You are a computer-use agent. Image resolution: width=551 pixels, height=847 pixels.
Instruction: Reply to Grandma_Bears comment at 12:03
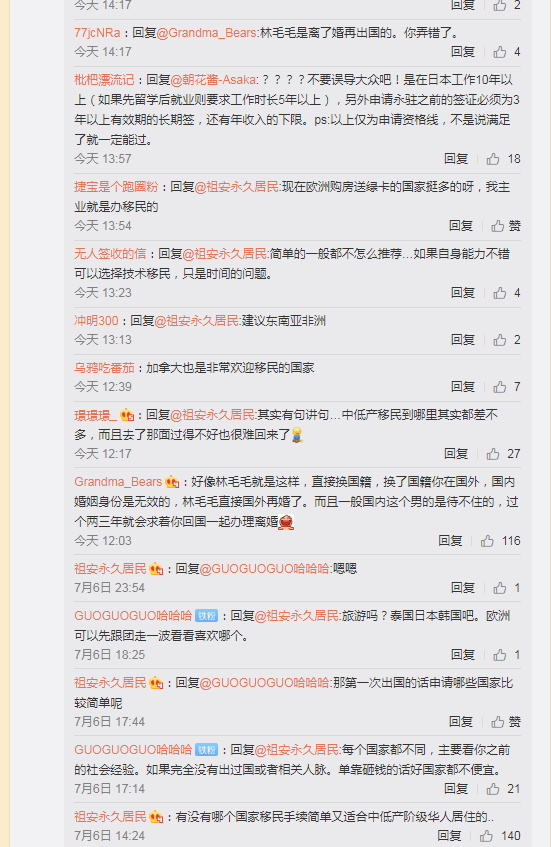pyautogui.click(x=450, y=541)
